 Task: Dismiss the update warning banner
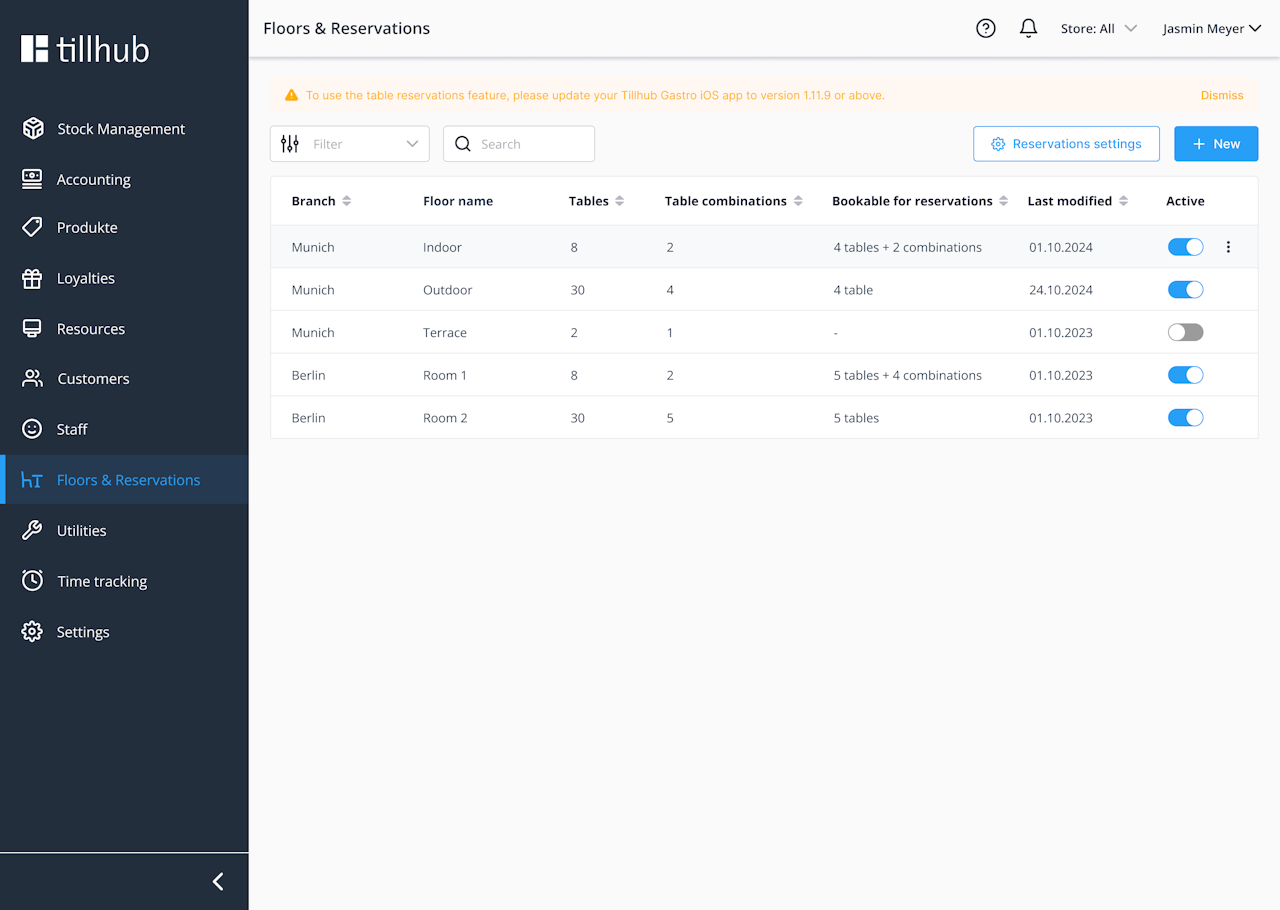click(1222, 95)
